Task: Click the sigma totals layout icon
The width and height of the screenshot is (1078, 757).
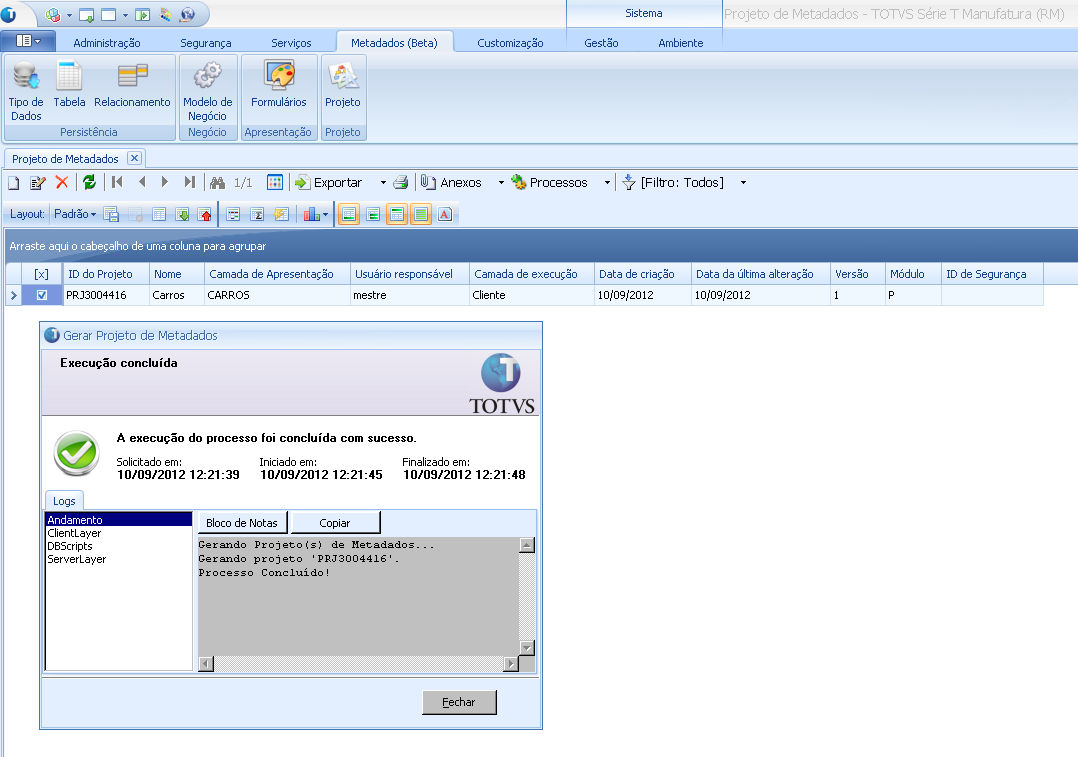Action: (257, 215)
